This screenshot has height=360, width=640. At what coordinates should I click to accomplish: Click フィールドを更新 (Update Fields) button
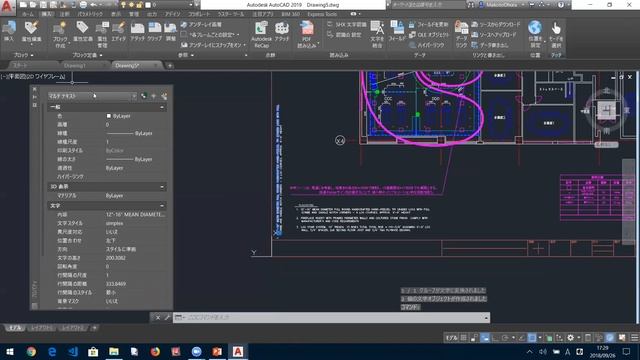[429, 24]
